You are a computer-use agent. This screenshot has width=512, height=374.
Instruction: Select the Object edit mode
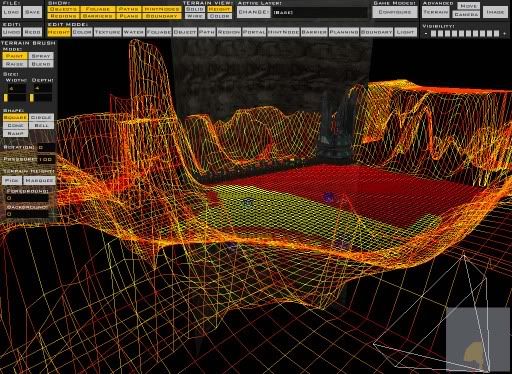(185, 32)
